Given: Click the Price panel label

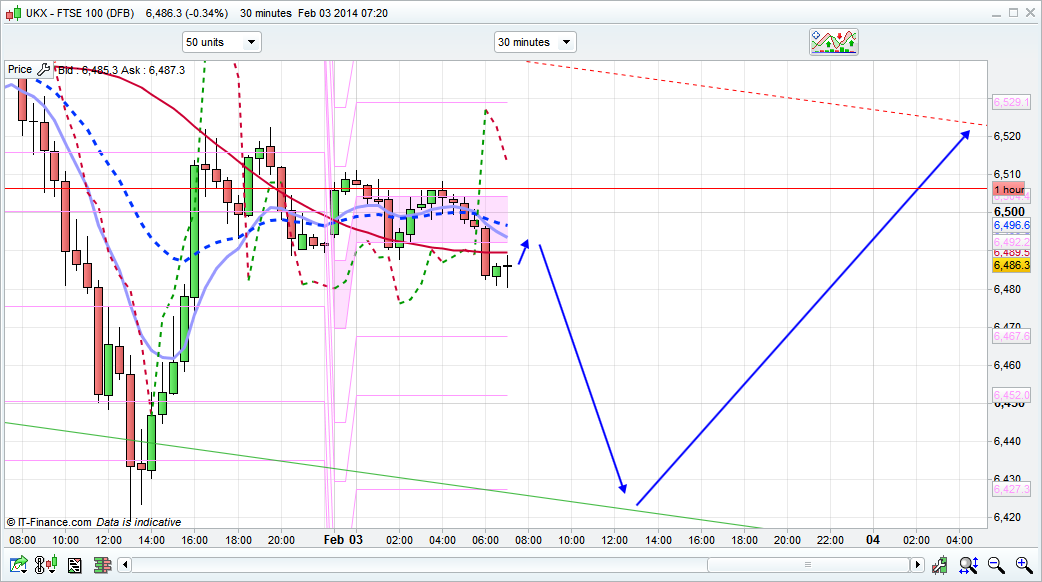Looking at the screenshot, I should tap(20, 70).
